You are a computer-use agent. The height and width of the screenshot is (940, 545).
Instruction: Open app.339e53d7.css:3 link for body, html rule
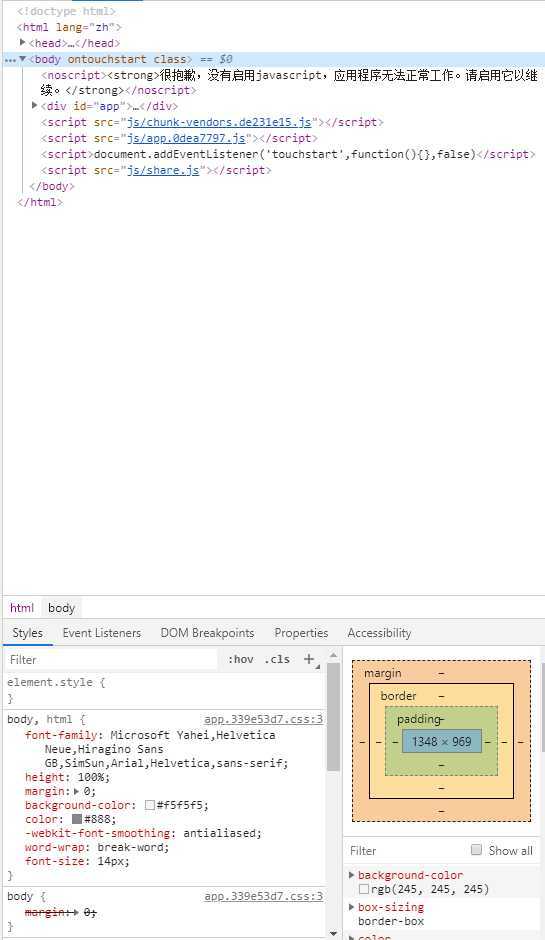tap(263, 719)
